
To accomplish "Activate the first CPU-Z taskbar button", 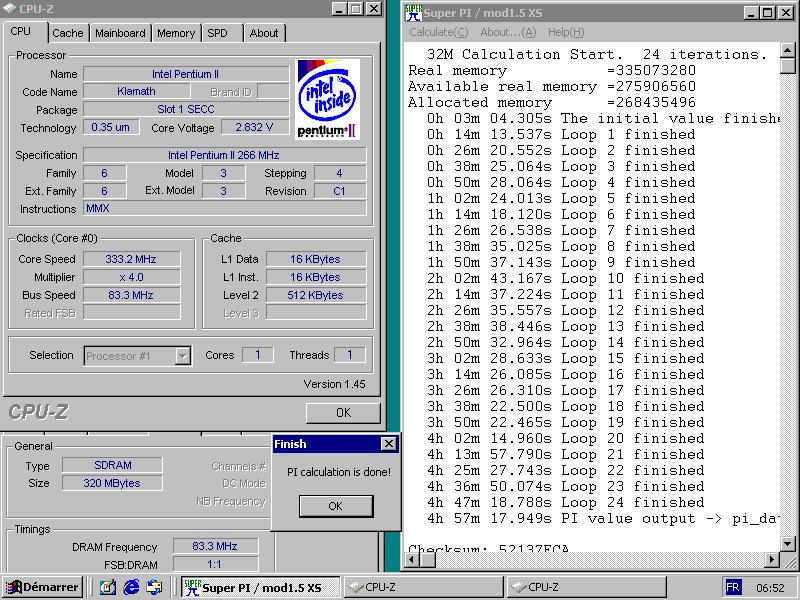I will [x=422, y=587].
